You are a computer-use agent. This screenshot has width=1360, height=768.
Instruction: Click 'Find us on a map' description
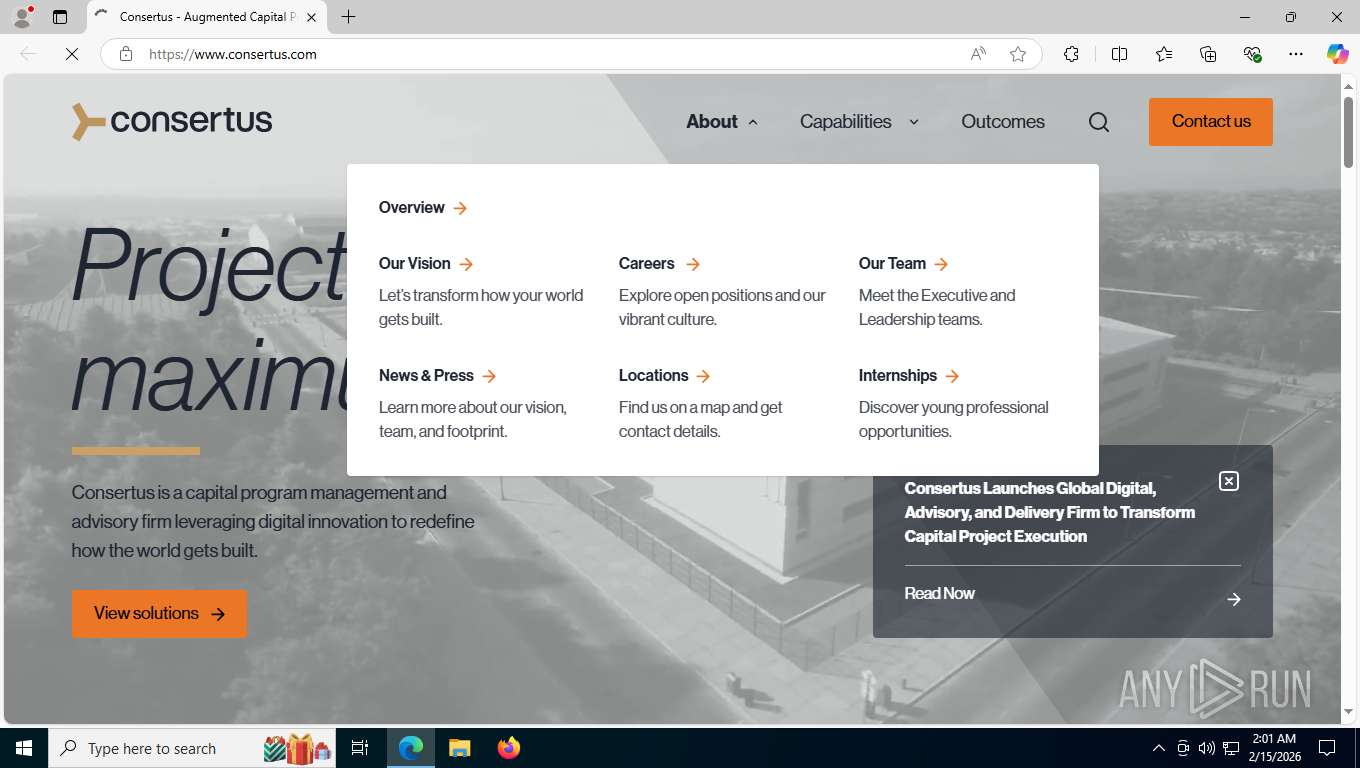click(701, 420)
